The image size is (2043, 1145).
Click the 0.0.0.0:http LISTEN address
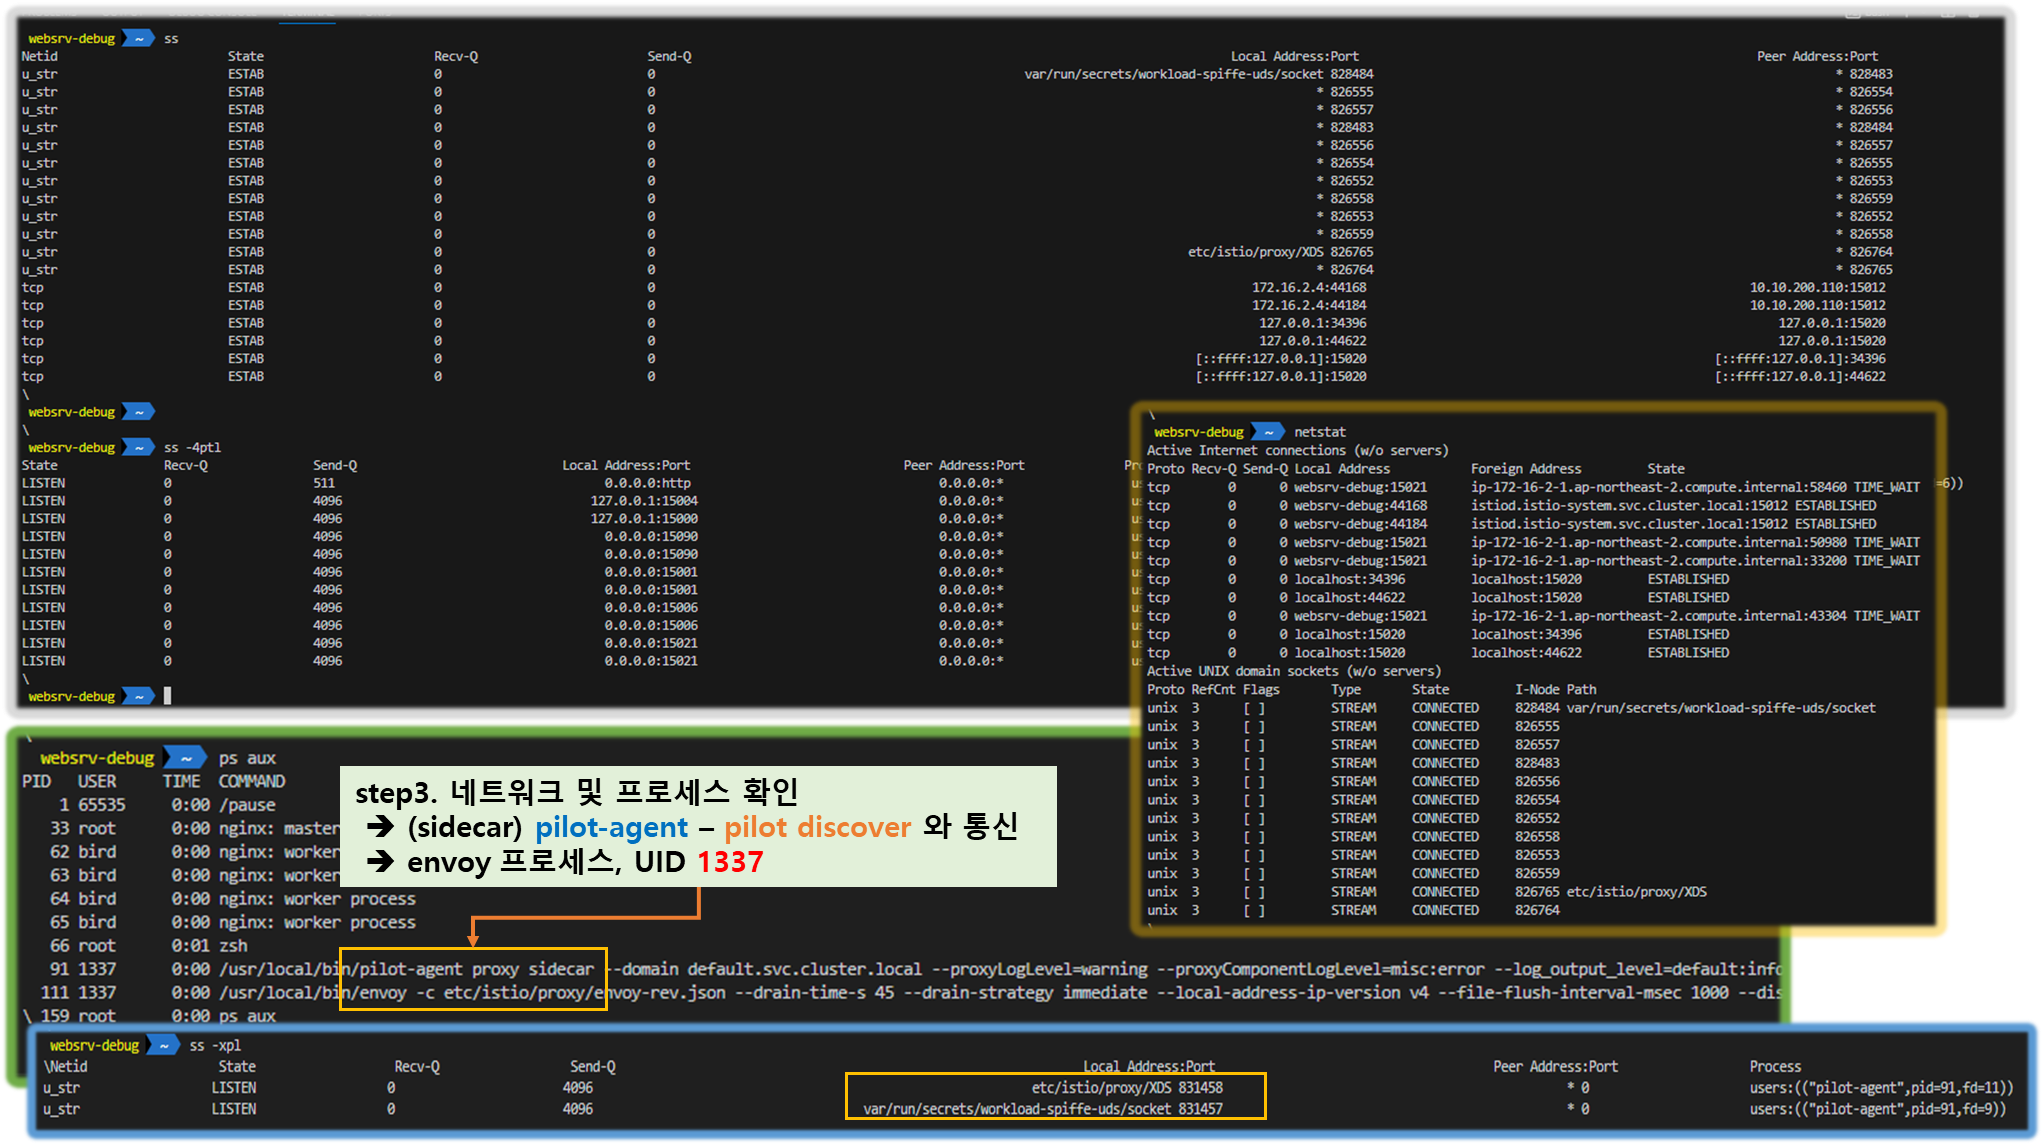pos(647,483)
